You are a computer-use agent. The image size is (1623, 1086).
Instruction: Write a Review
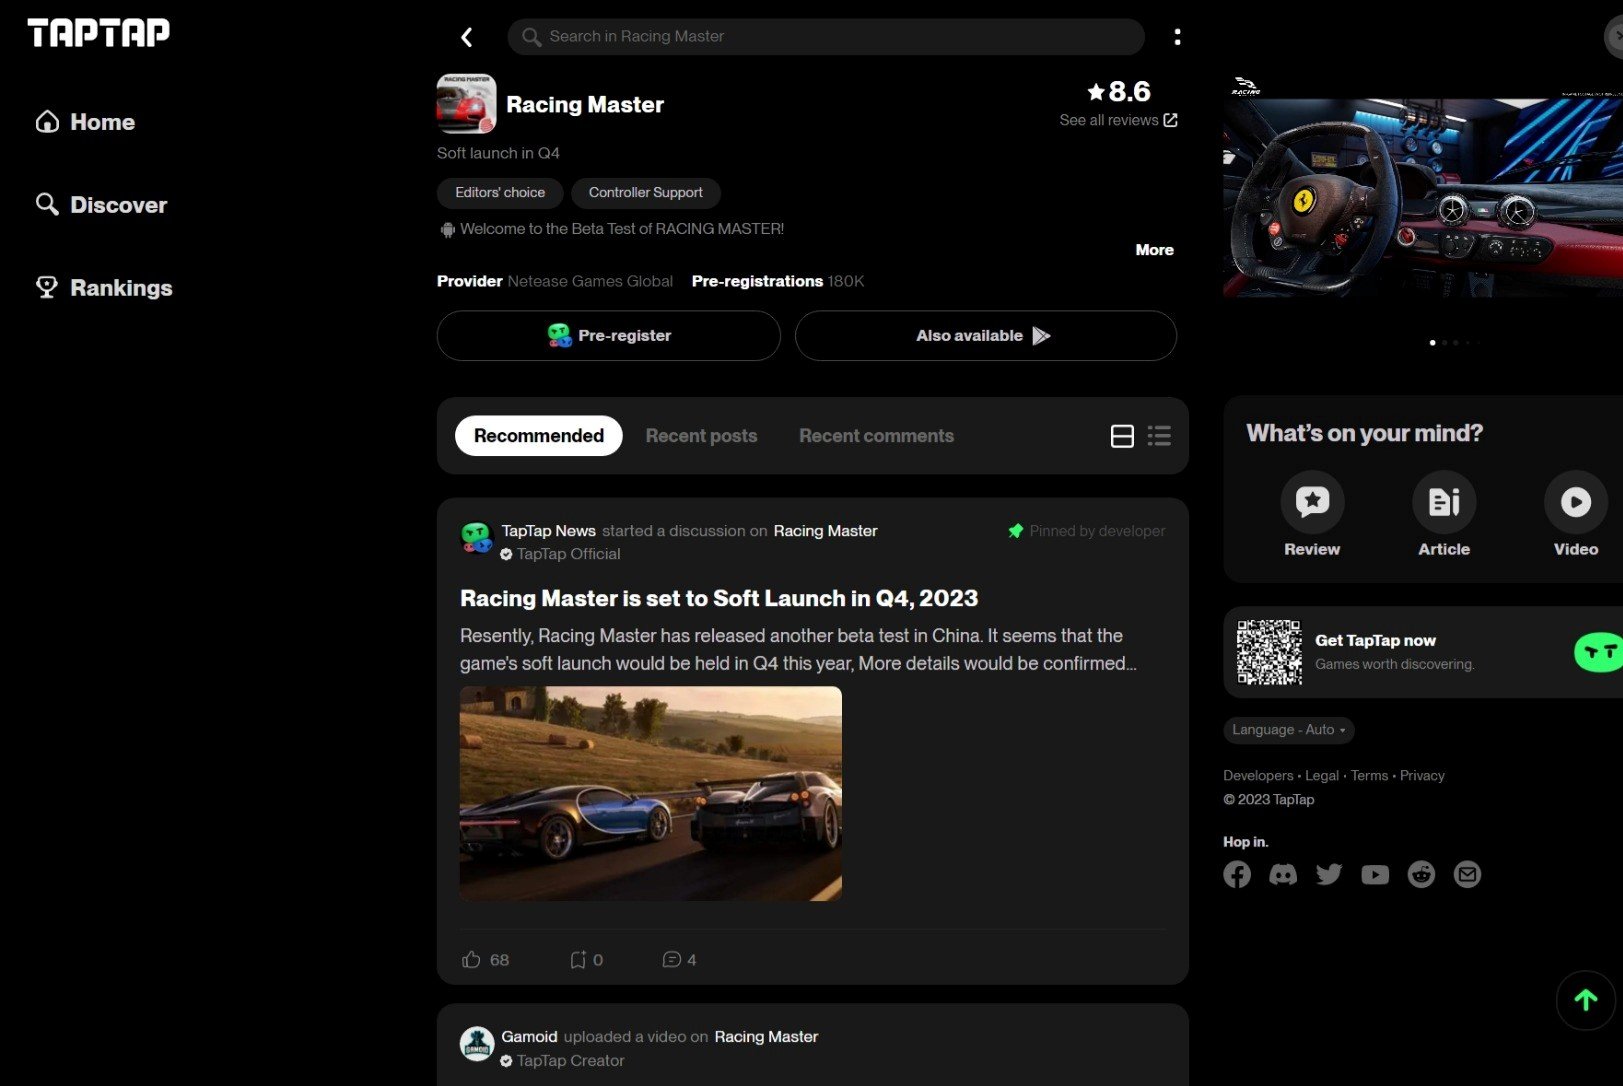(x=1312, y=515)
